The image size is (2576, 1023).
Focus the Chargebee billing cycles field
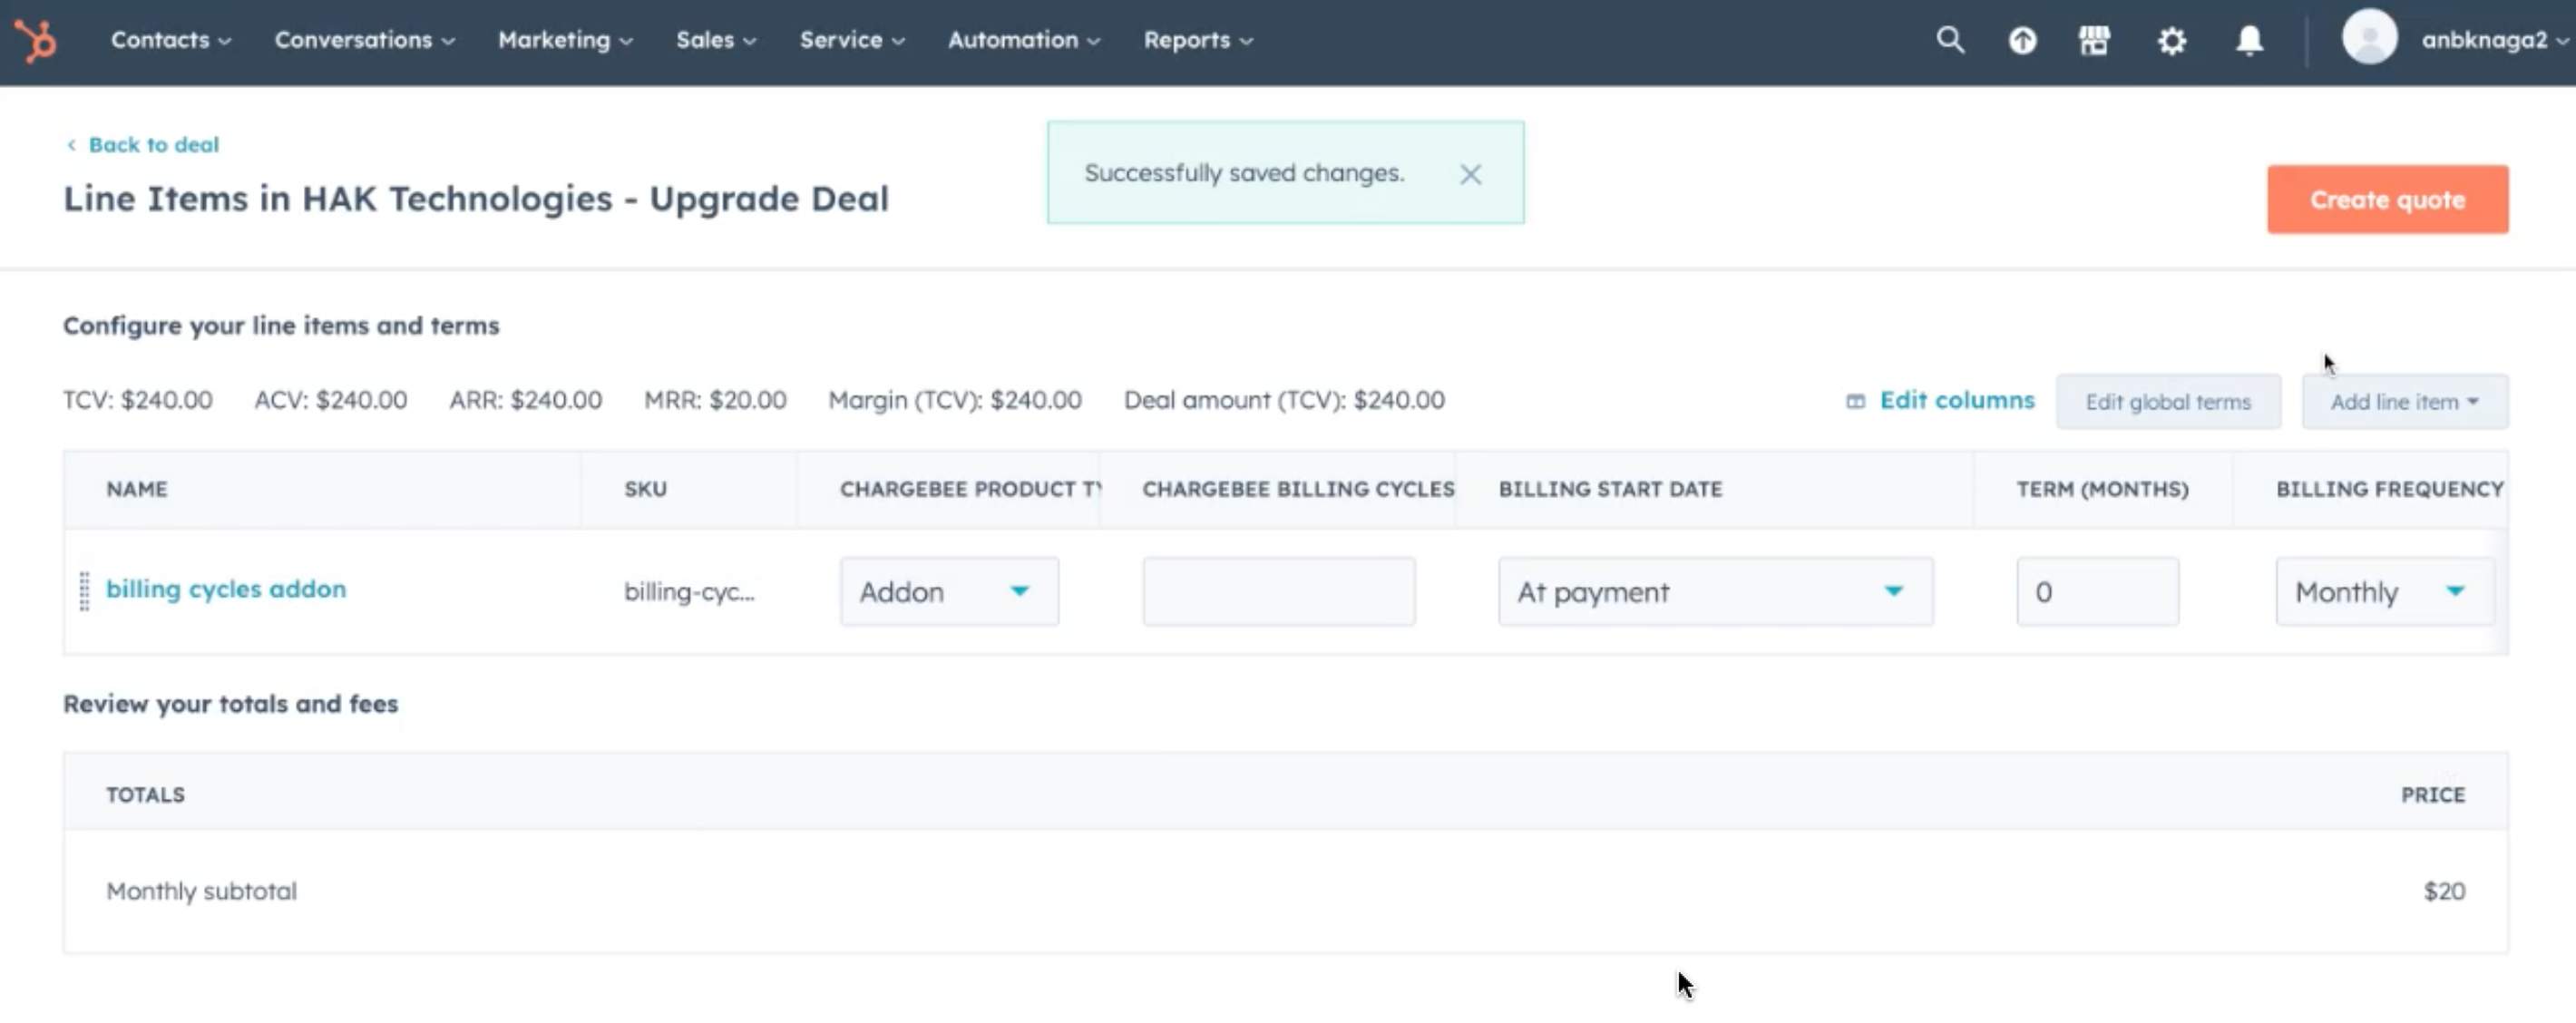(x=1278, y=592)
